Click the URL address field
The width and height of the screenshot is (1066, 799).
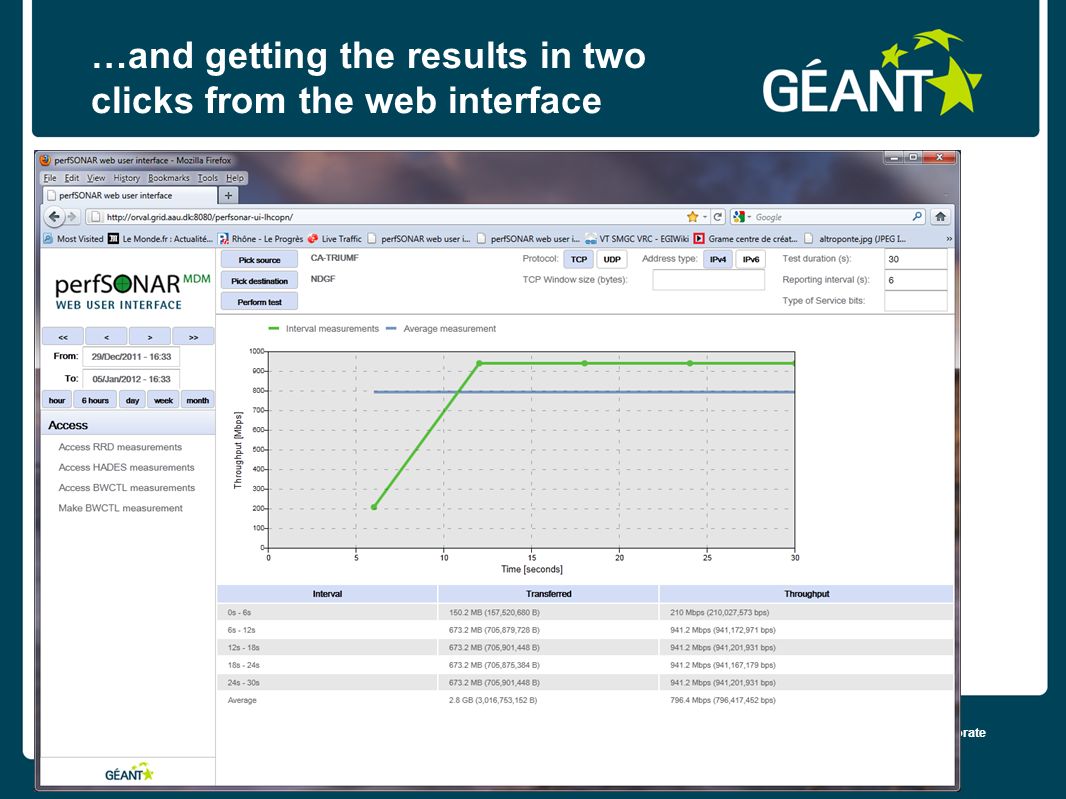pyautogui.click(x=394, y=217)
